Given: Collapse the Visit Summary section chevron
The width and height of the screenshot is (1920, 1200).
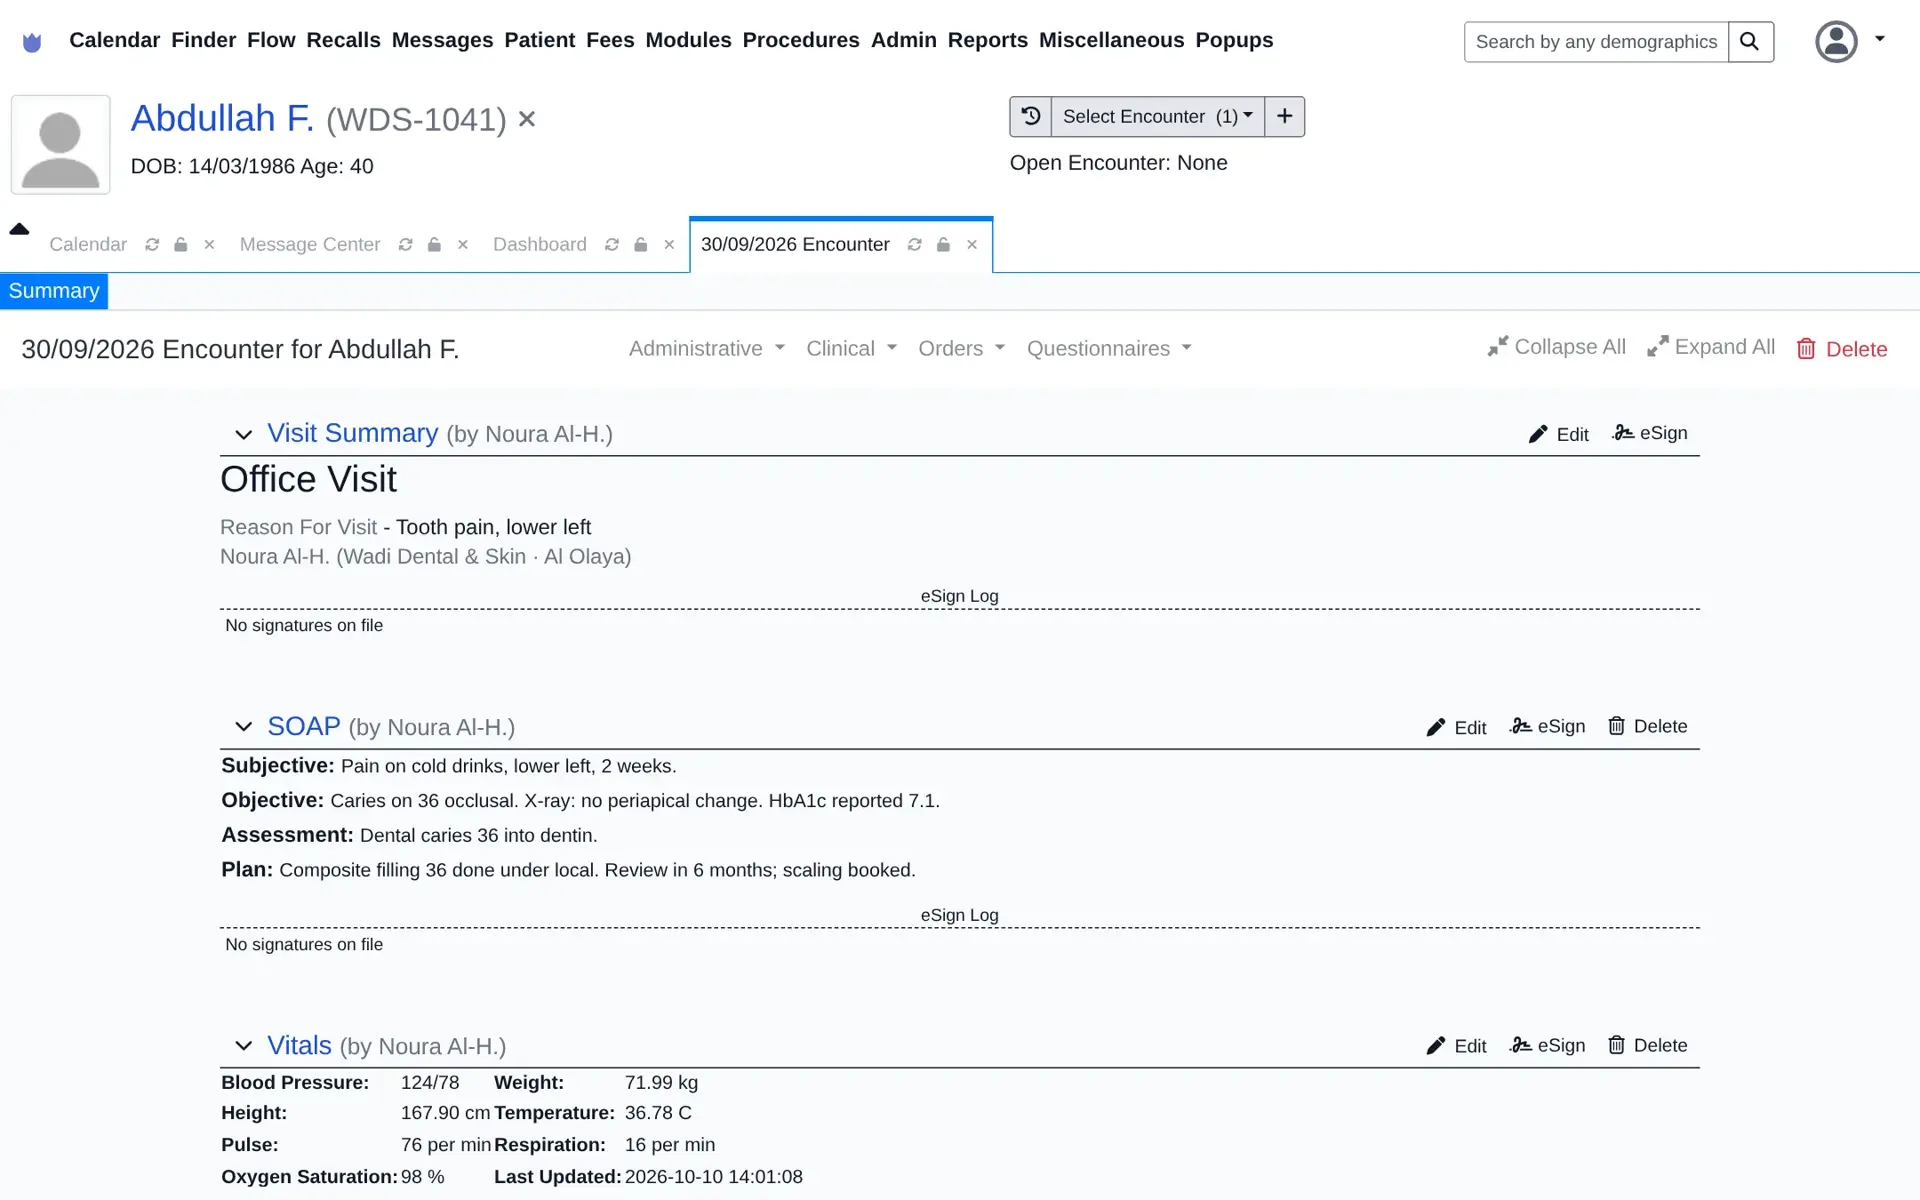Looking at the screenshot, I should [243, 434].
